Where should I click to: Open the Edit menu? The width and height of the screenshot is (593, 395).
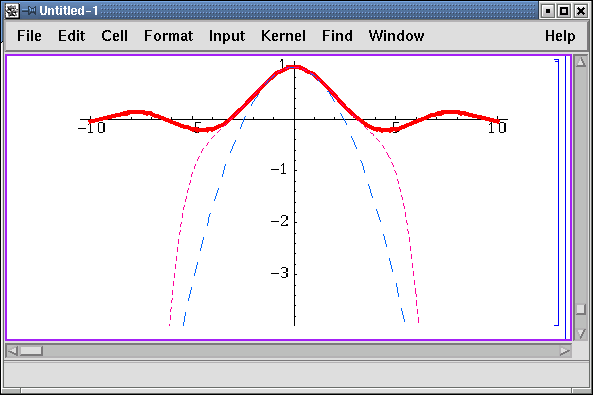[x=71, y=36]
